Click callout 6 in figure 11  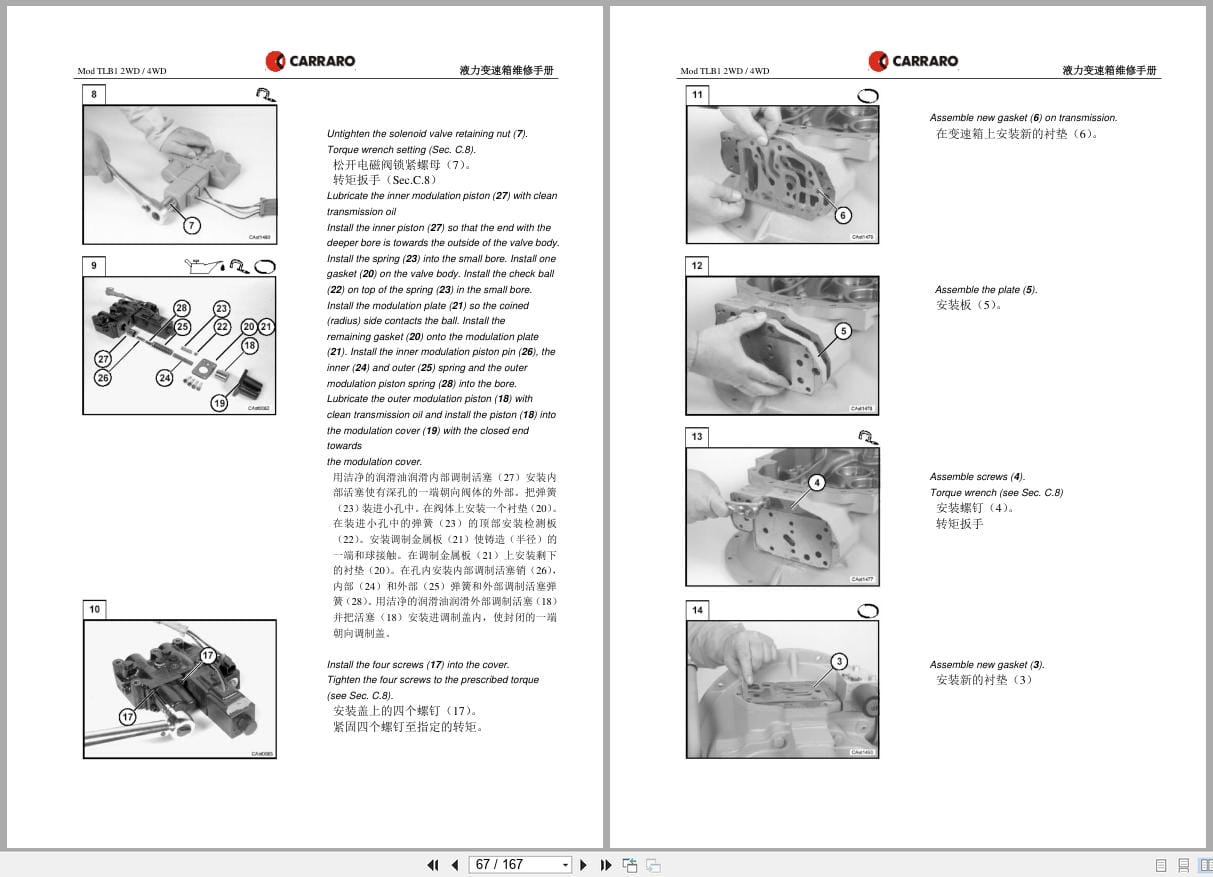coord(842,215)
